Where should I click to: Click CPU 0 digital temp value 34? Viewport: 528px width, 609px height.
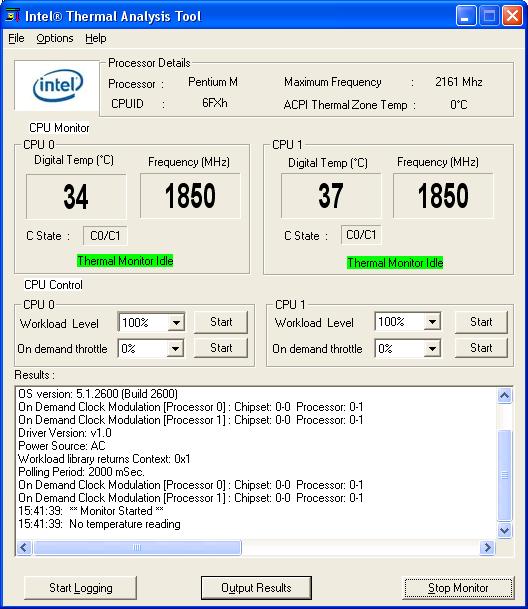(x=76, y=197)
